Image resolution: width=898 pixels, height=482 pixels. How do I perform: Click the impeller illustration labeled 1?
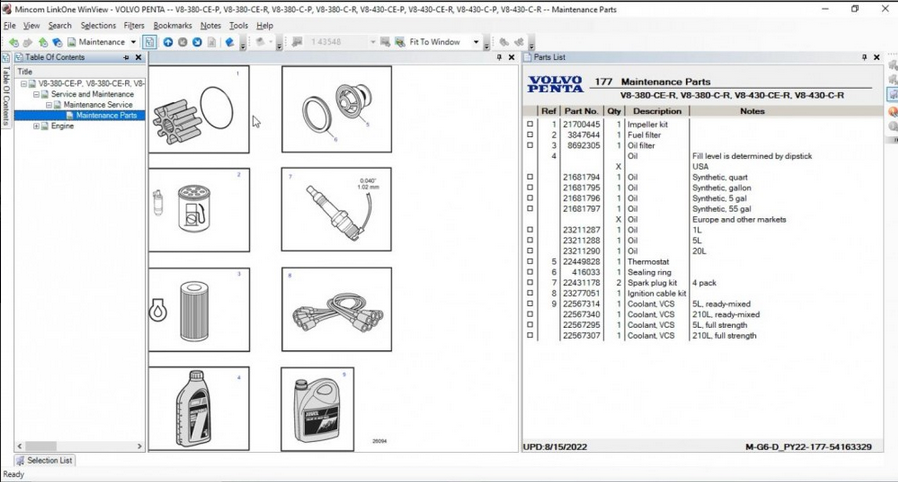click(199, 109)
